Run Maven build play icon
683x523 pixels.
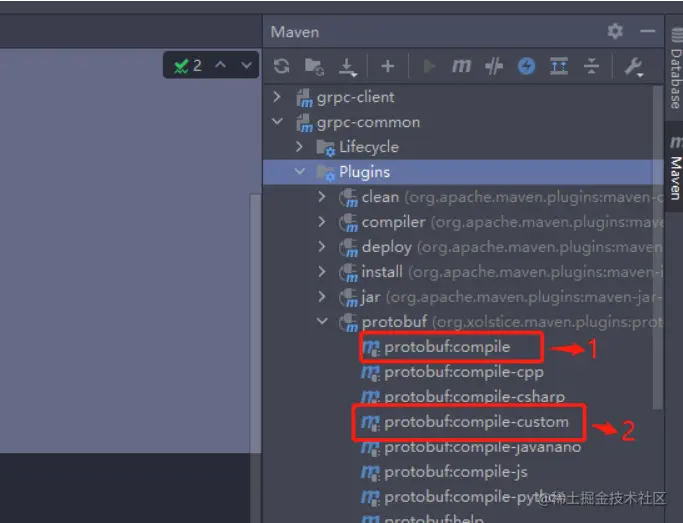[429, 66]
